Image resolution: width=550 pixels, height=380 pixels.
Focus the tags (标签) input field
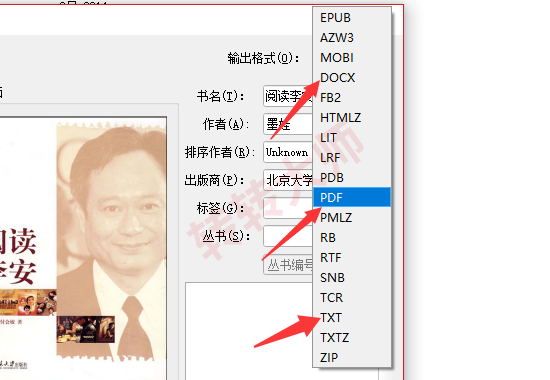pos(288,208)
